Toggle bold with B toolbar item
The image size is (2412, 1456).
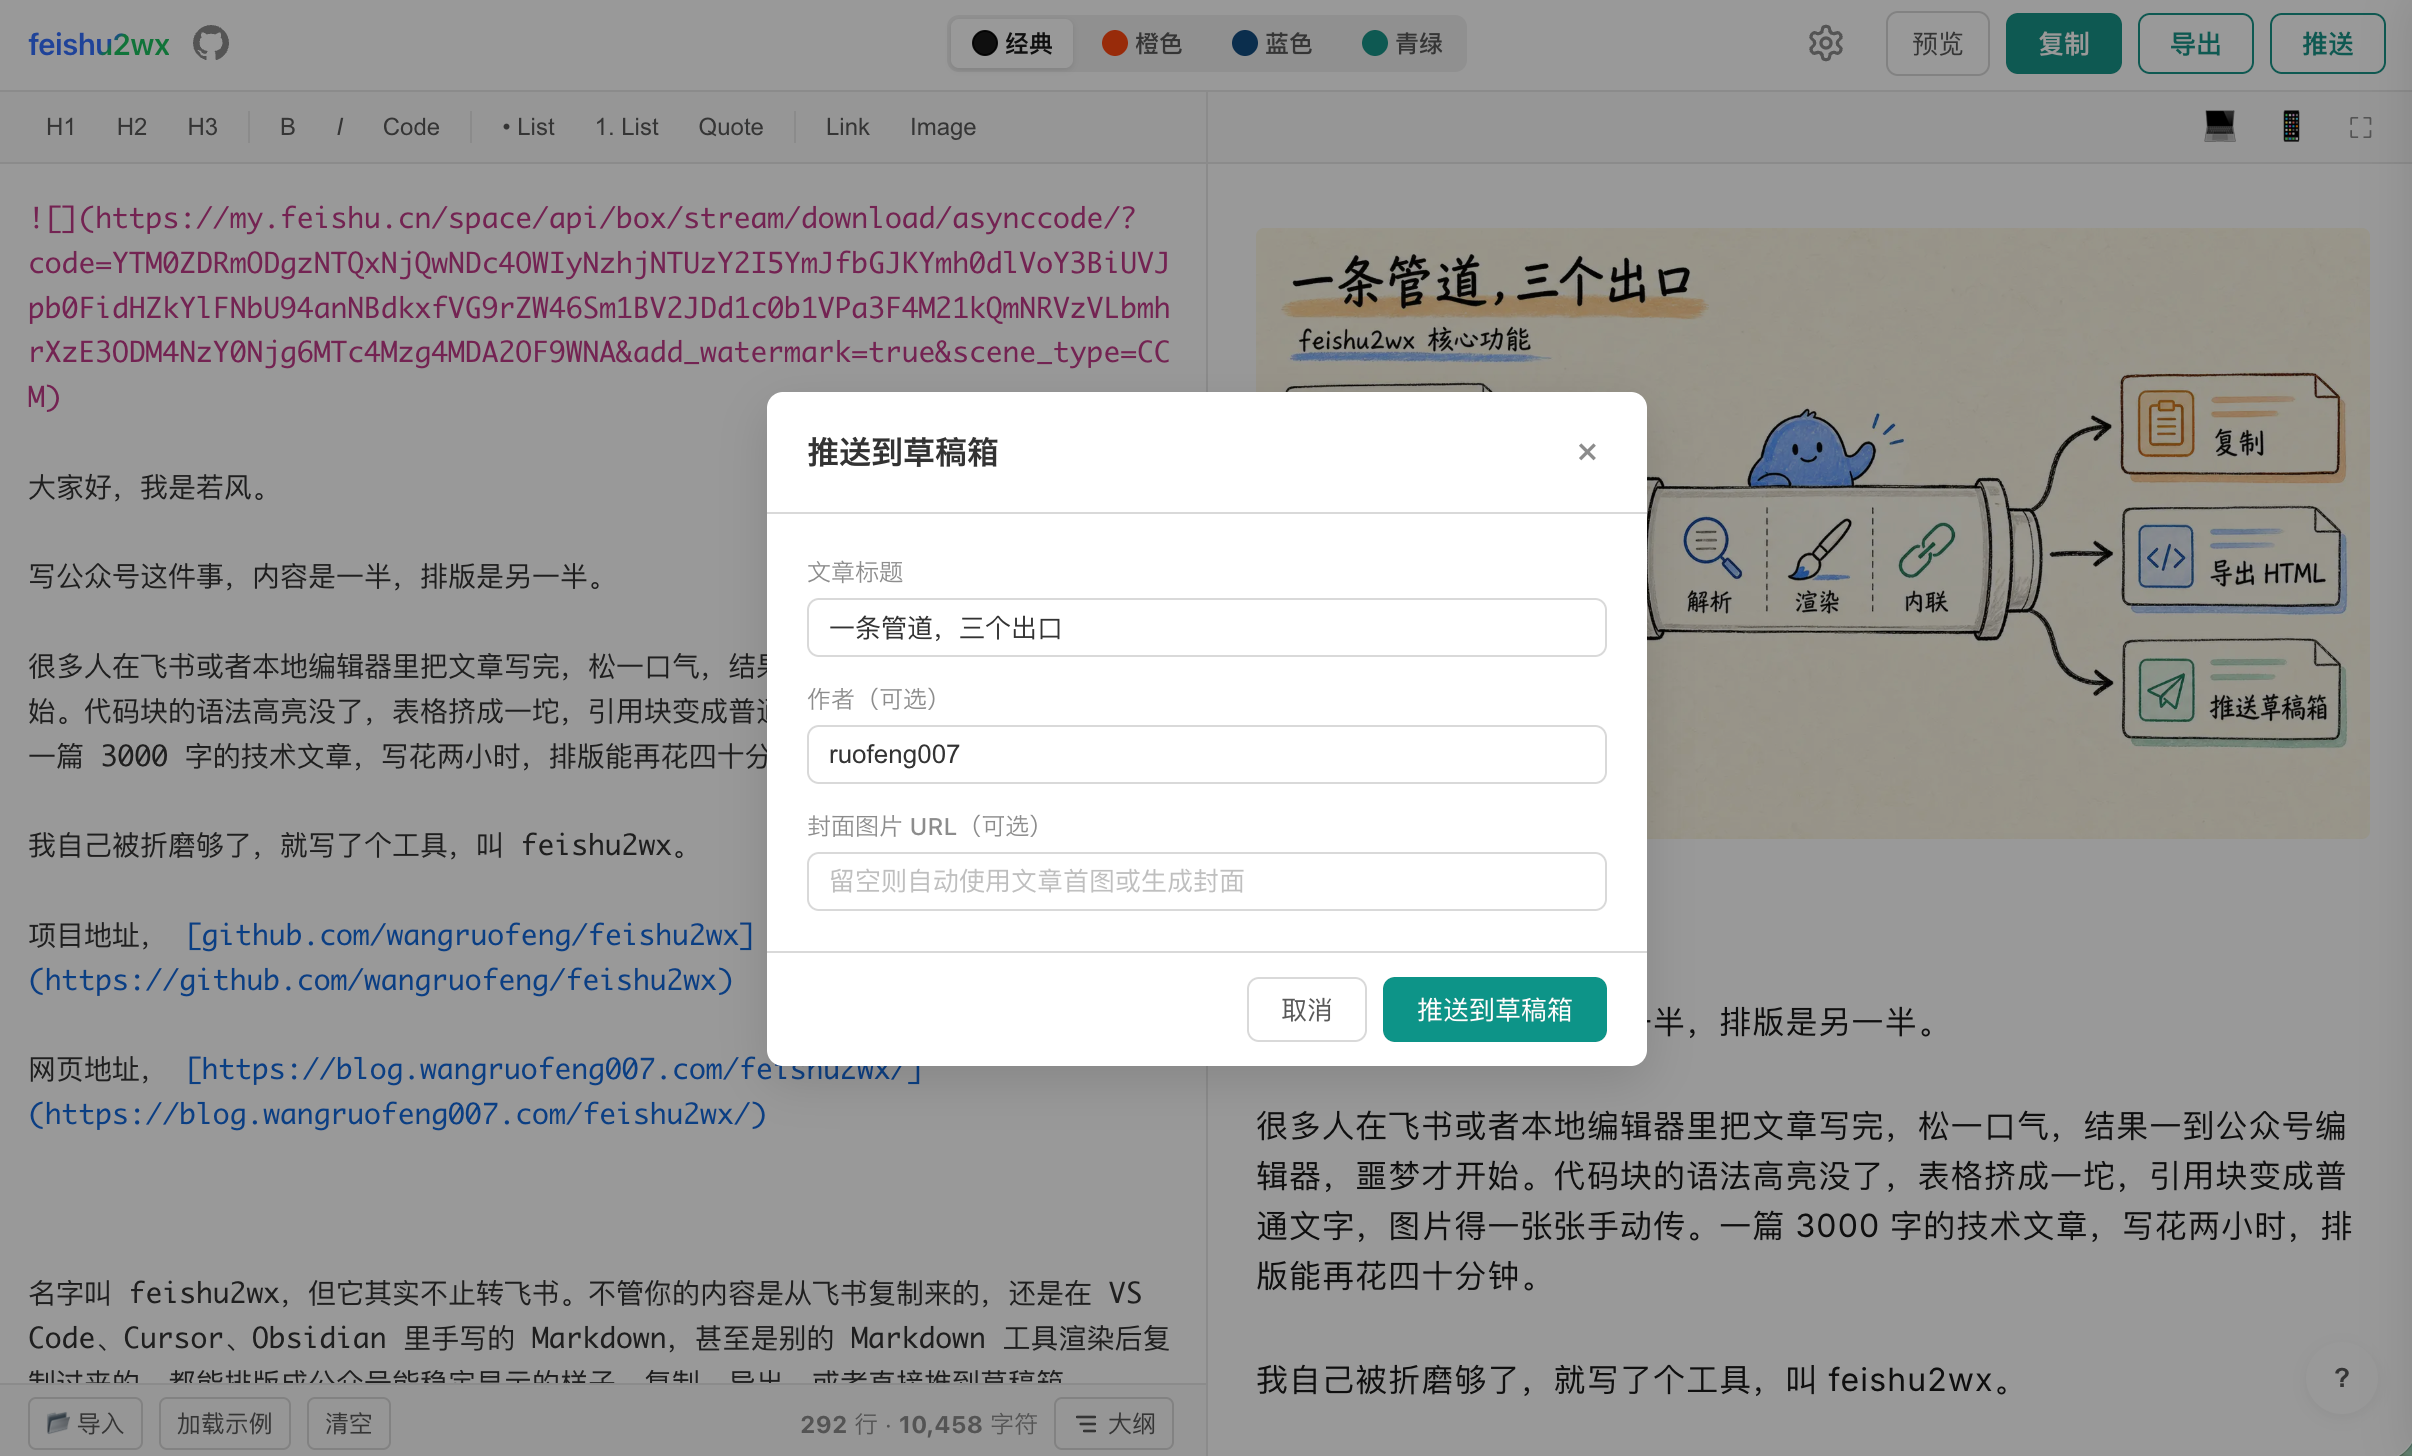click(287, 127)
